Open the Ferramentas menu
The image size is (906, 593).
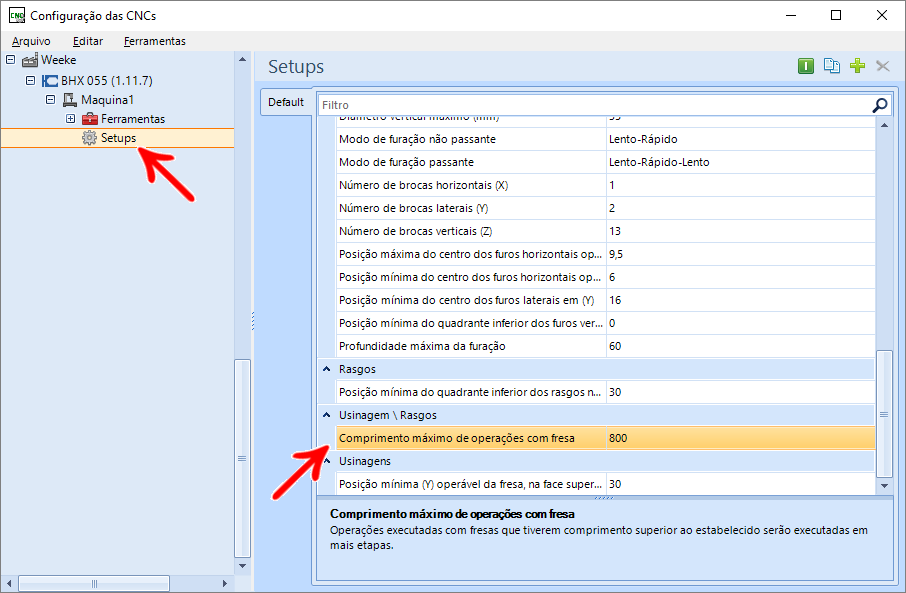(x=154, y=41)
